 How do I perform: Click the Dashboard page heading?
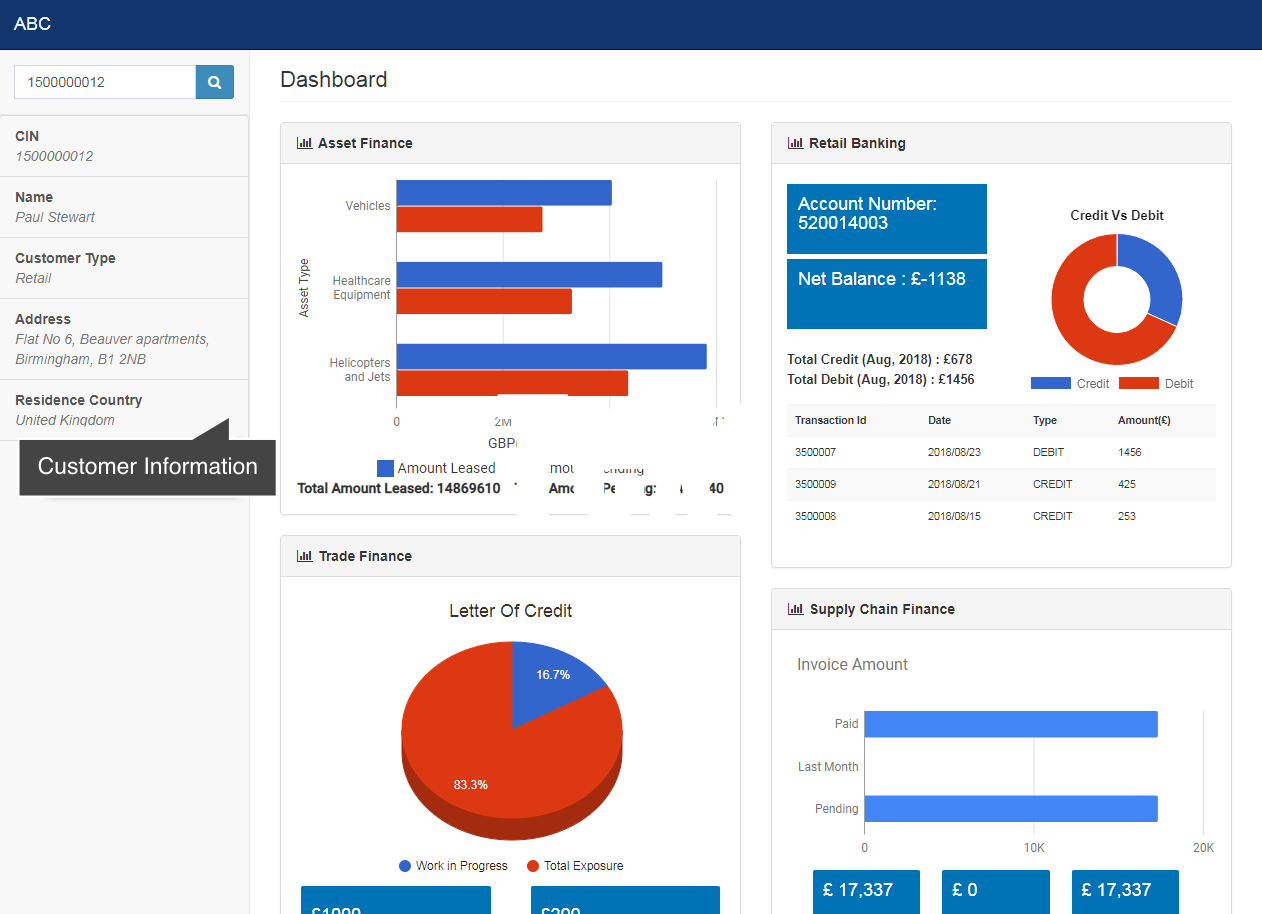click(x=334, y=80)
